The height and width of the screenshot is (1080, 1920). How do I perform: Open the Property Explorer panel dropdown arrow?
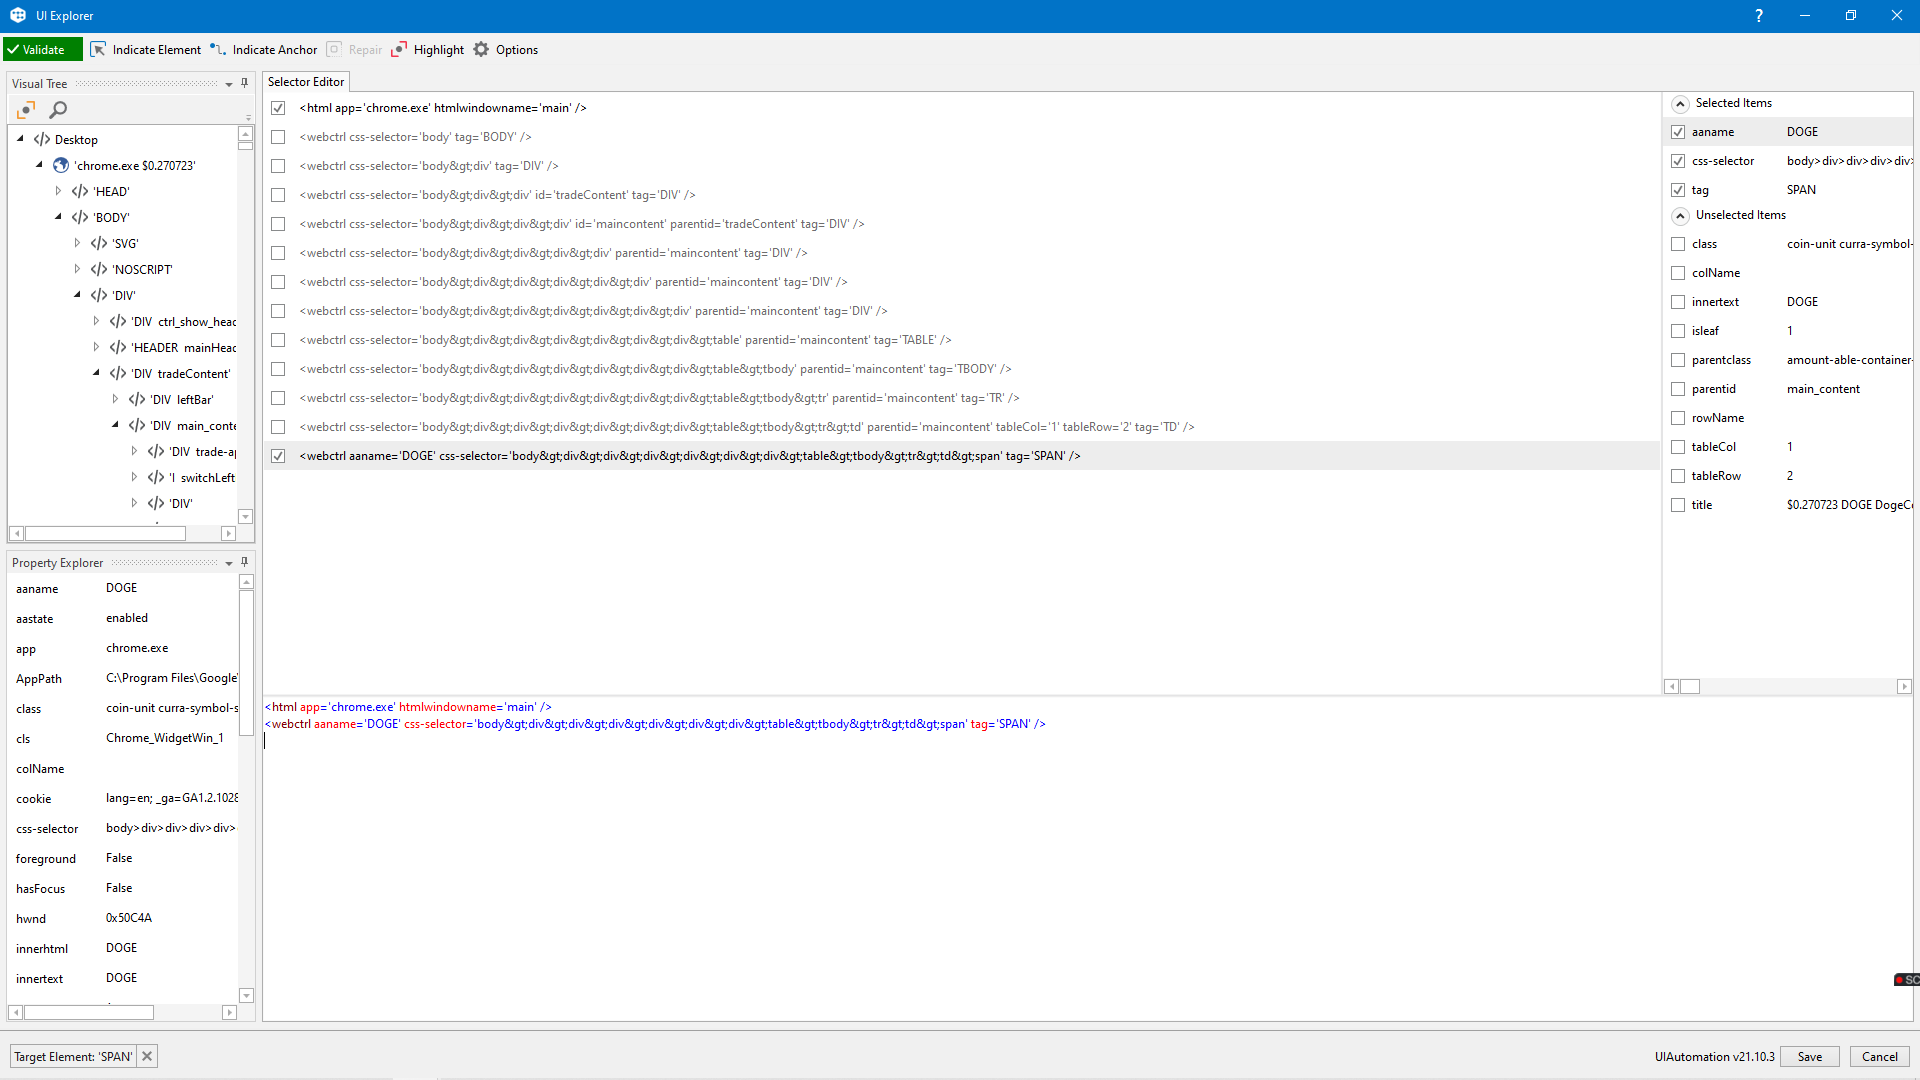[229, 563]
